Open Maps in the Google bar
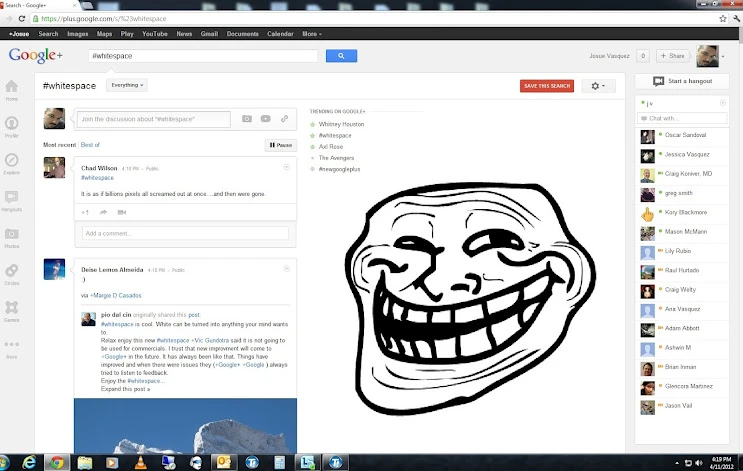Screen dimensions: 743x471 (x=104, y=34)
